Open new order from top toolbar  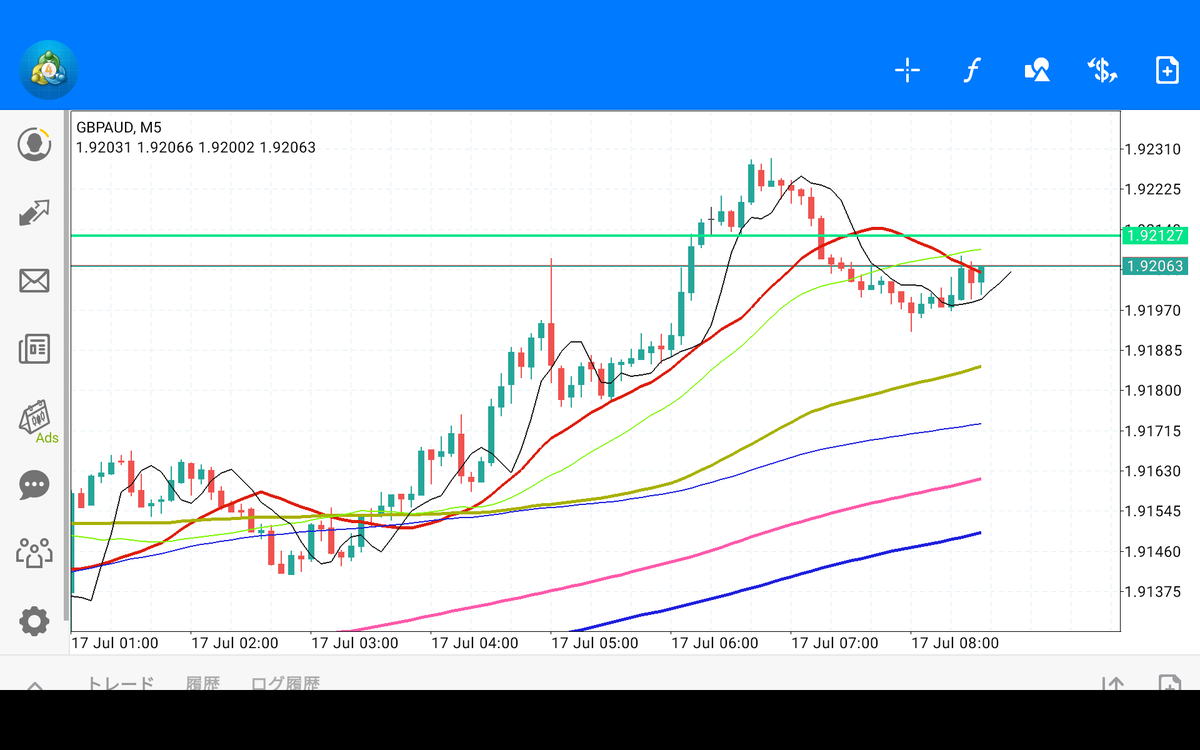[x=1167, y=70]
